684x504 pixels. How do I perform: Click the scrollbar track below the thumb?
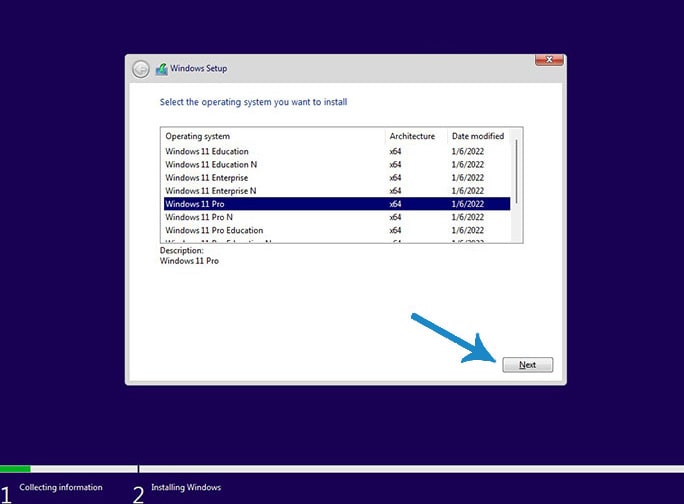(516, 225)
